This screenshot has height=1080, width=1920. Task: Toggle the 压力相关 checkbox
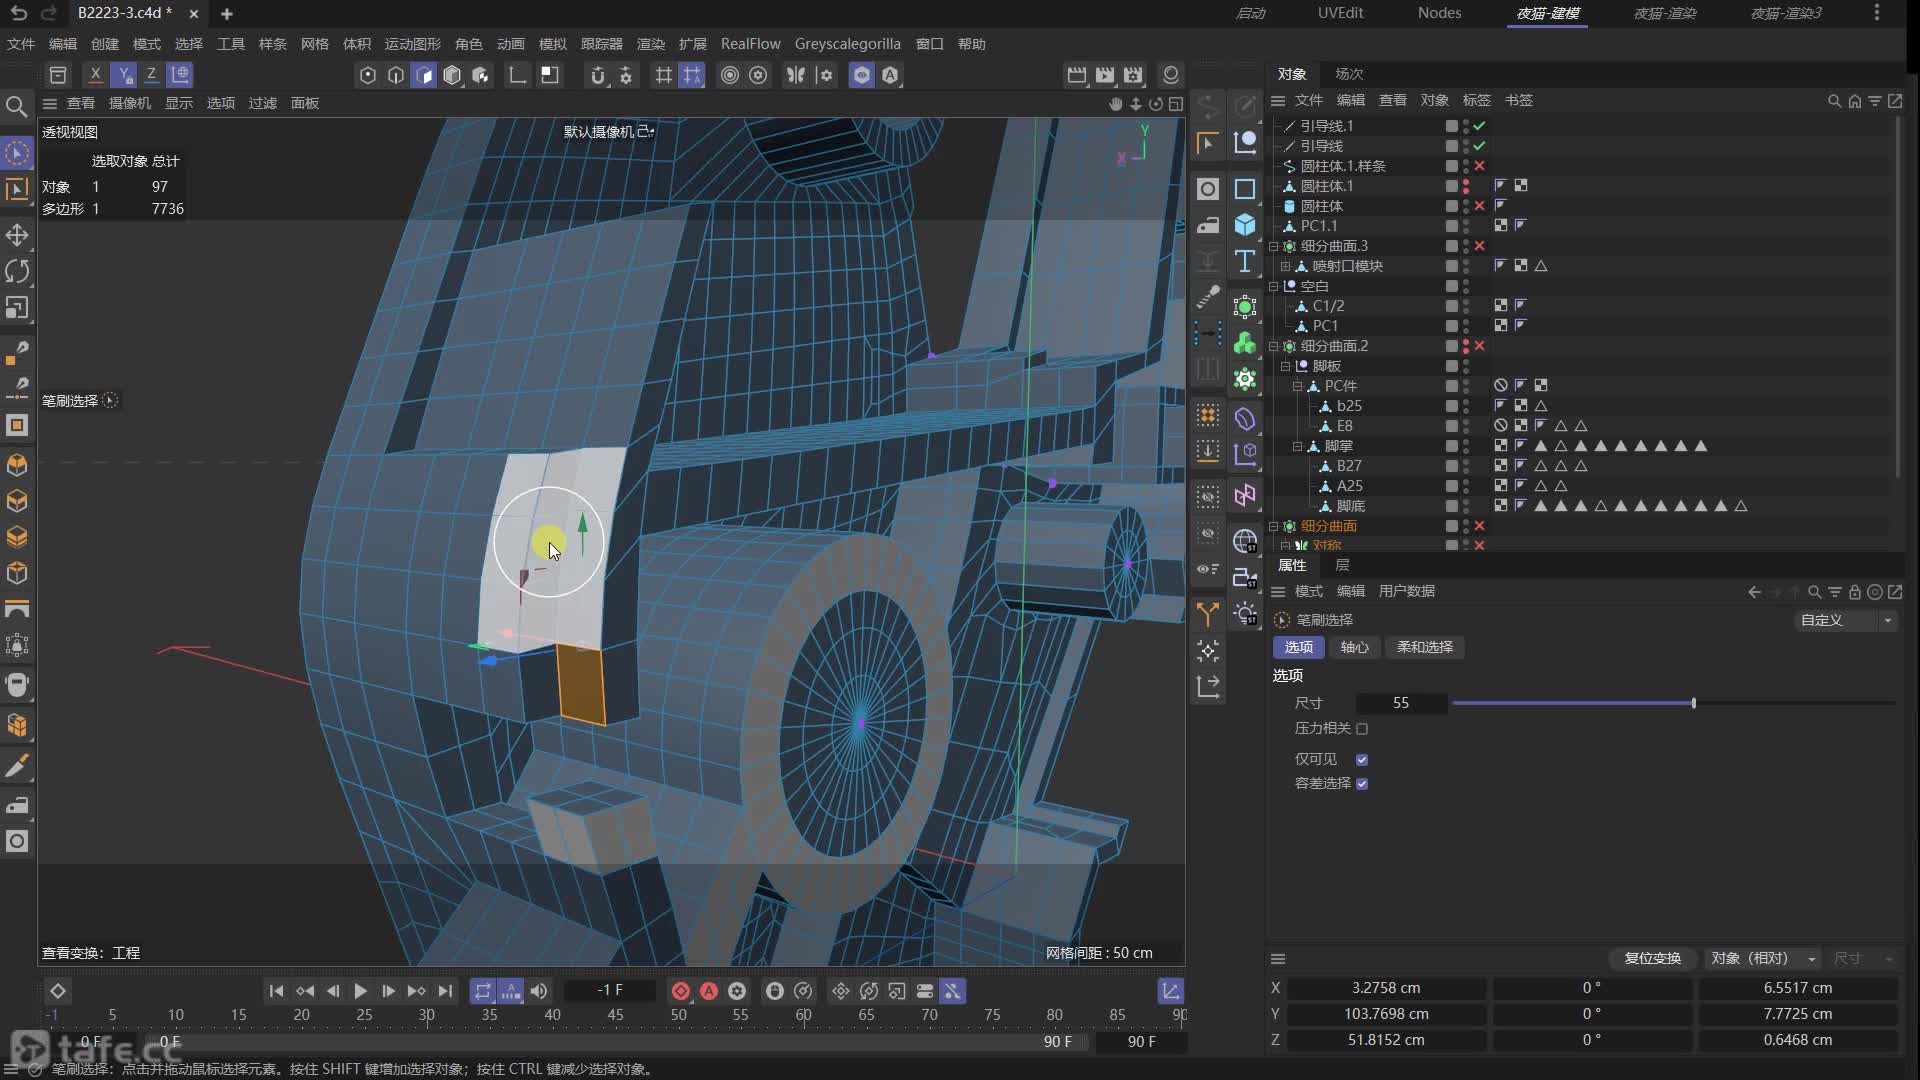pos(1362,729)
